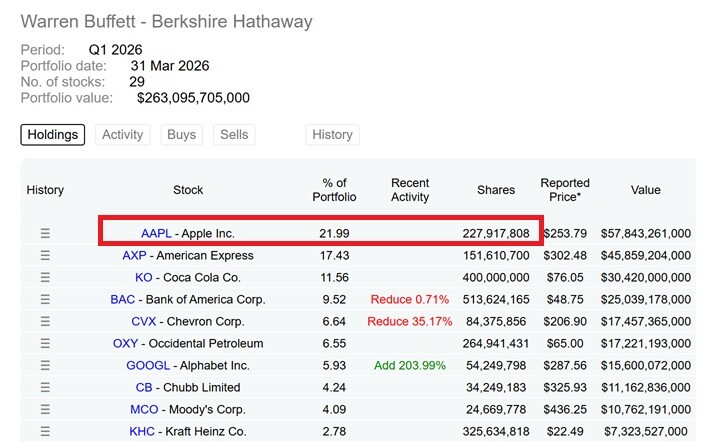The image size is (711, 442).
Task: Open history icon for American Express row
Action: [x=45, y=256]
